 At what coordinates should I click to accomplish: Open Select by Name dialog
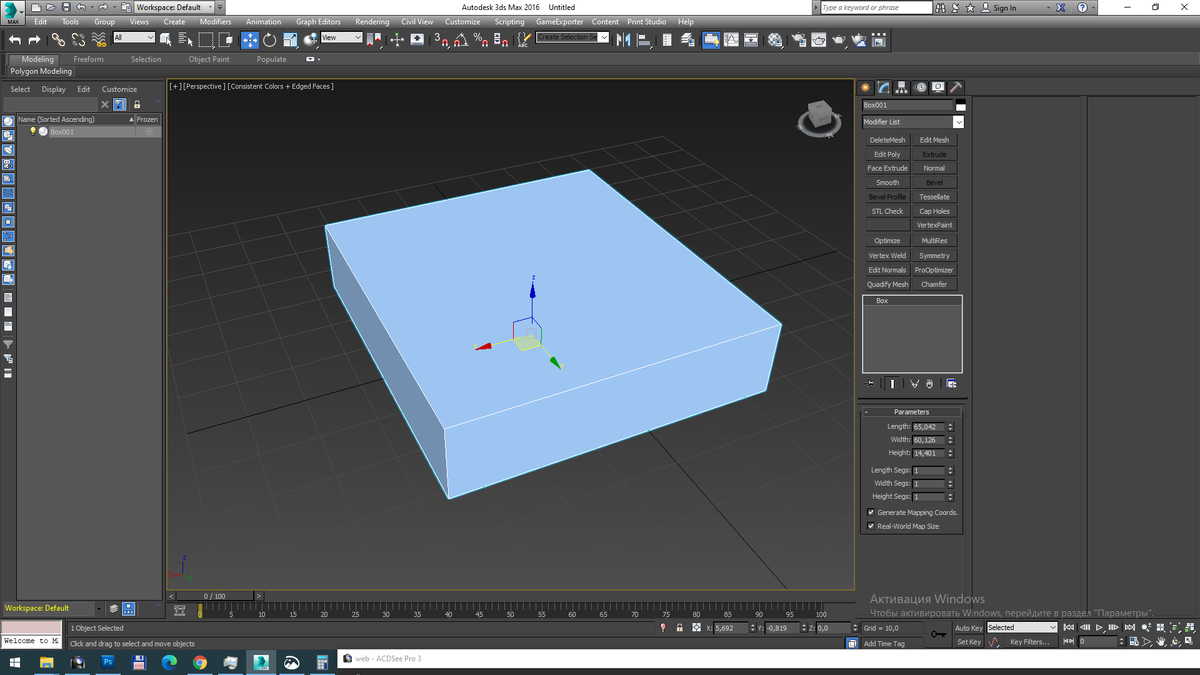coord(186,39)
